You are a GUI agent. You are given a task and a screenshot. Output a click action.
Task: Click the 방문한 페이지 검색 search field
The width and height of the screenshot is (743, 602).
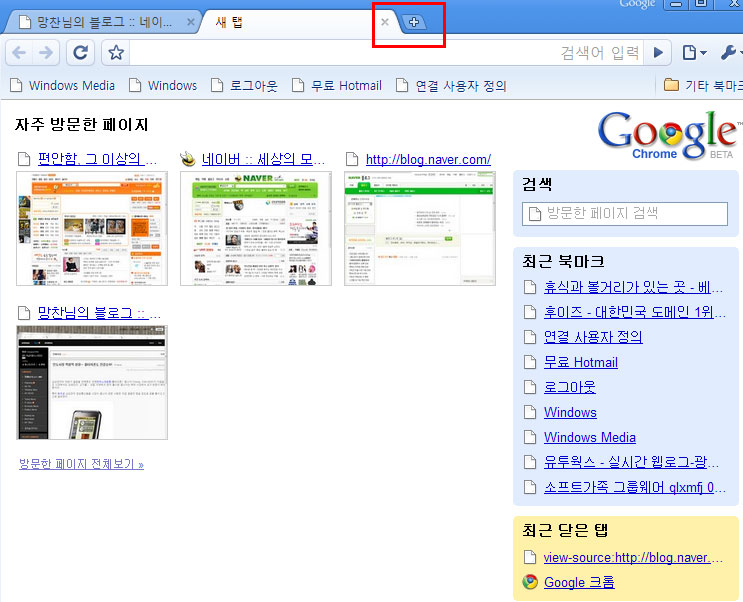pos(625,214)
